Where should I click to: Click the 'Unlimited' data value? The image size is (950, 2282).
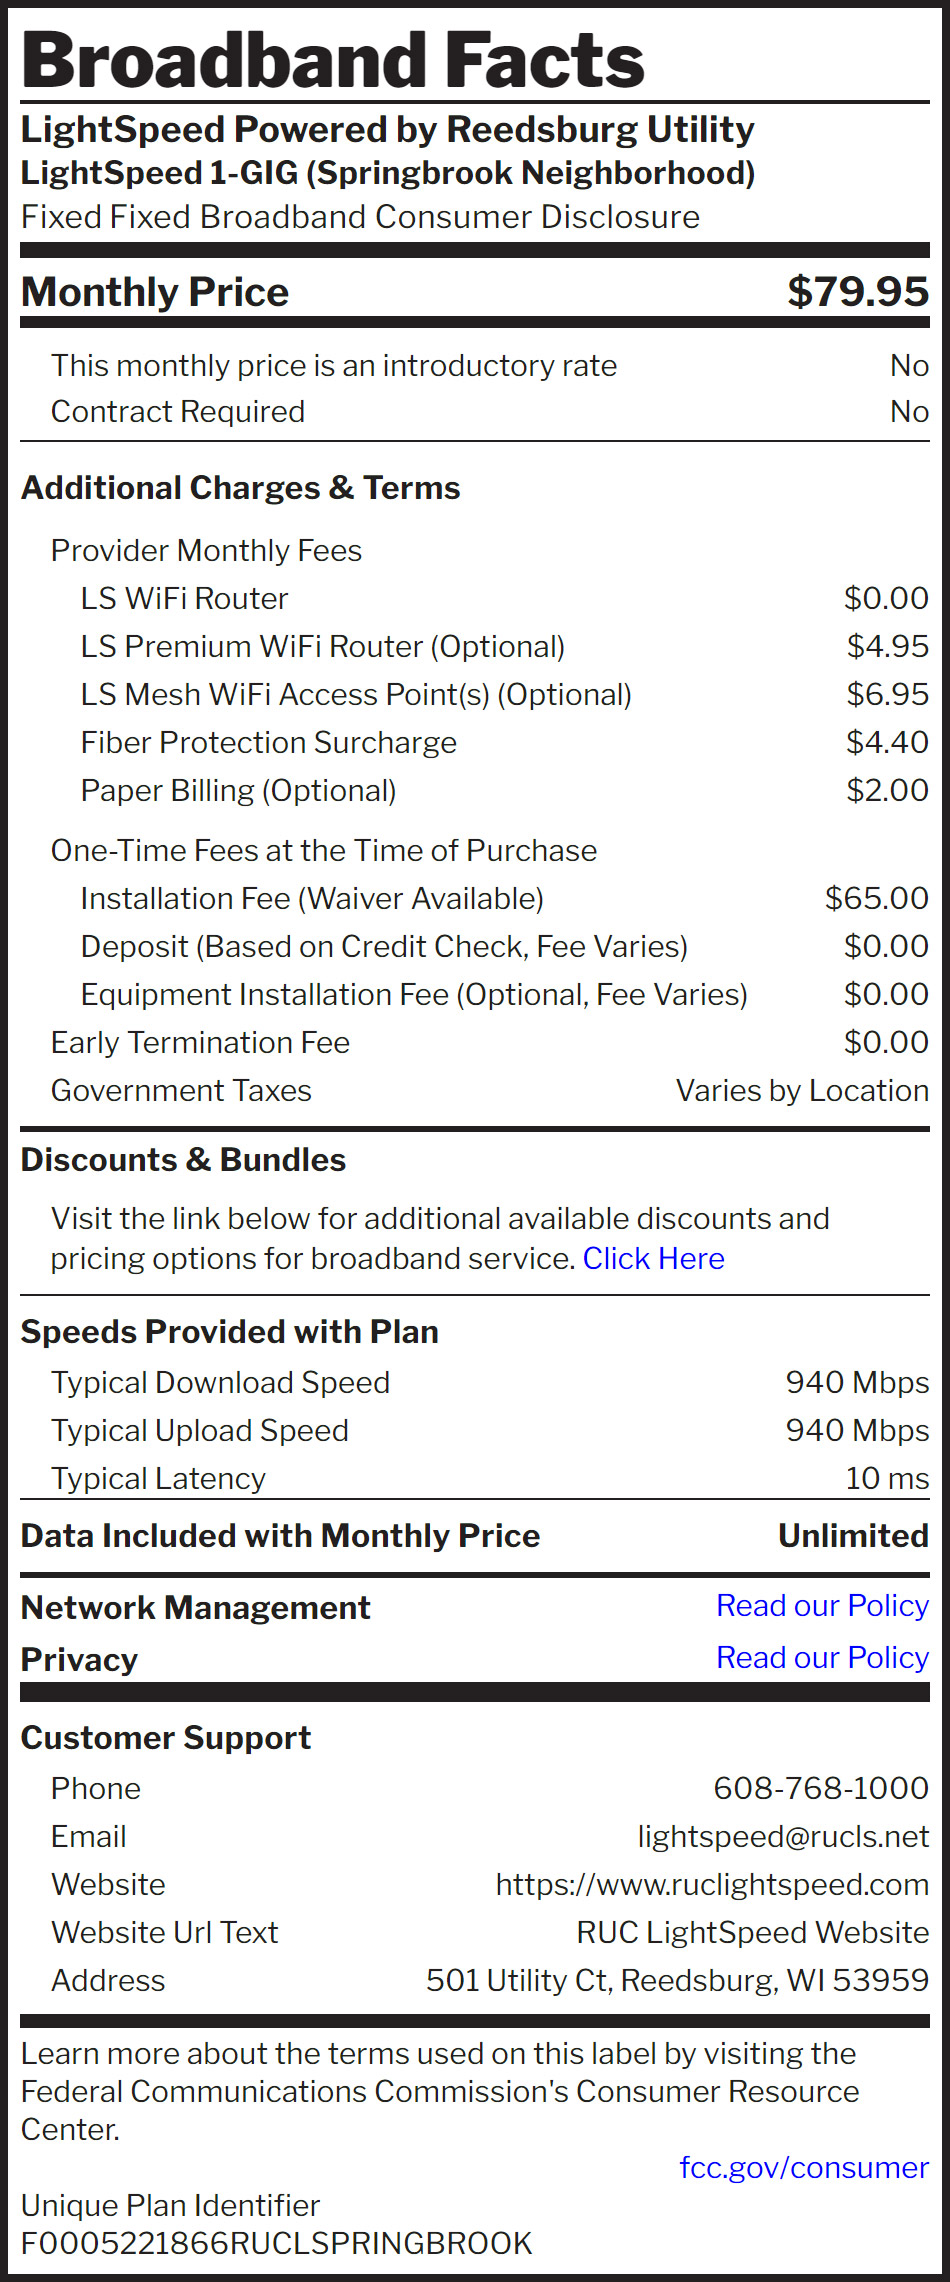click(853, 1535)
